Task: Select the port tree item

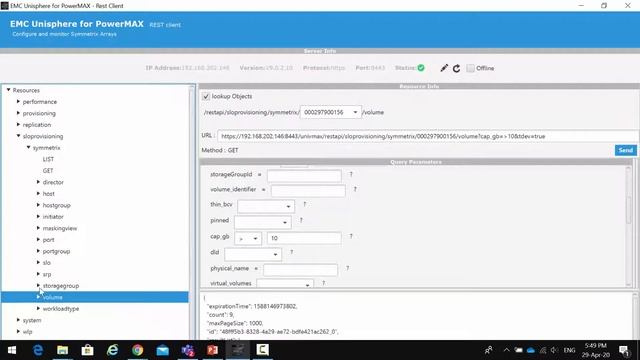Action: [48, 240]
